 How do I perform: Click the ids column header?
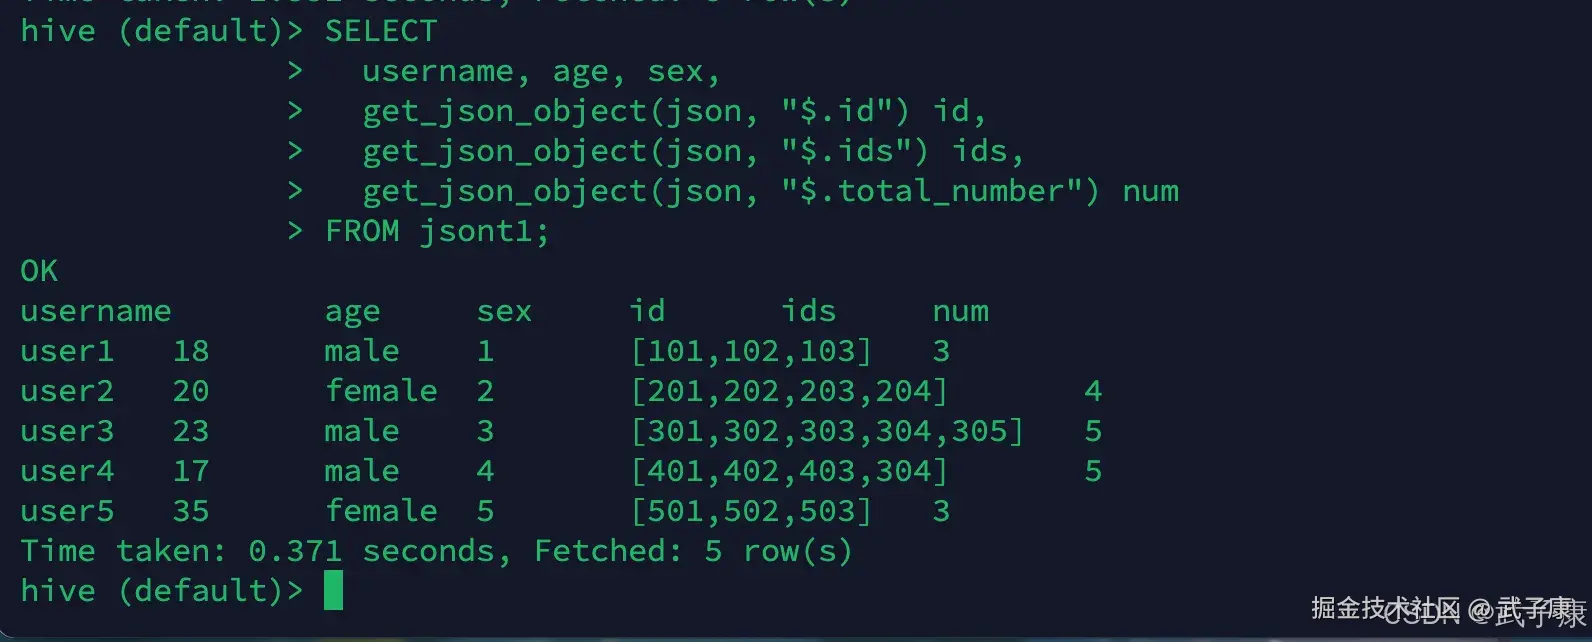(808, 311)
